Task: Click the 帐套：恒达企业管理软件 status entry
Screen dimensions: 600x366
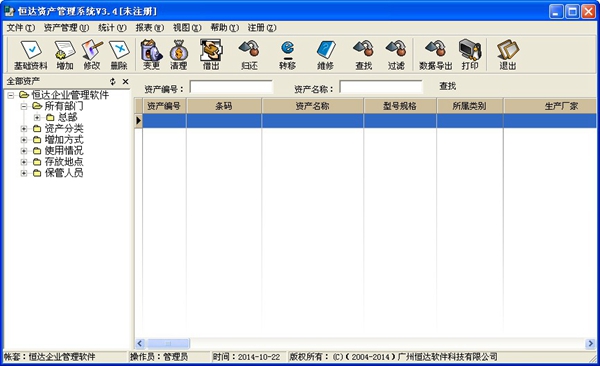Action: click(x=50, y=357)
